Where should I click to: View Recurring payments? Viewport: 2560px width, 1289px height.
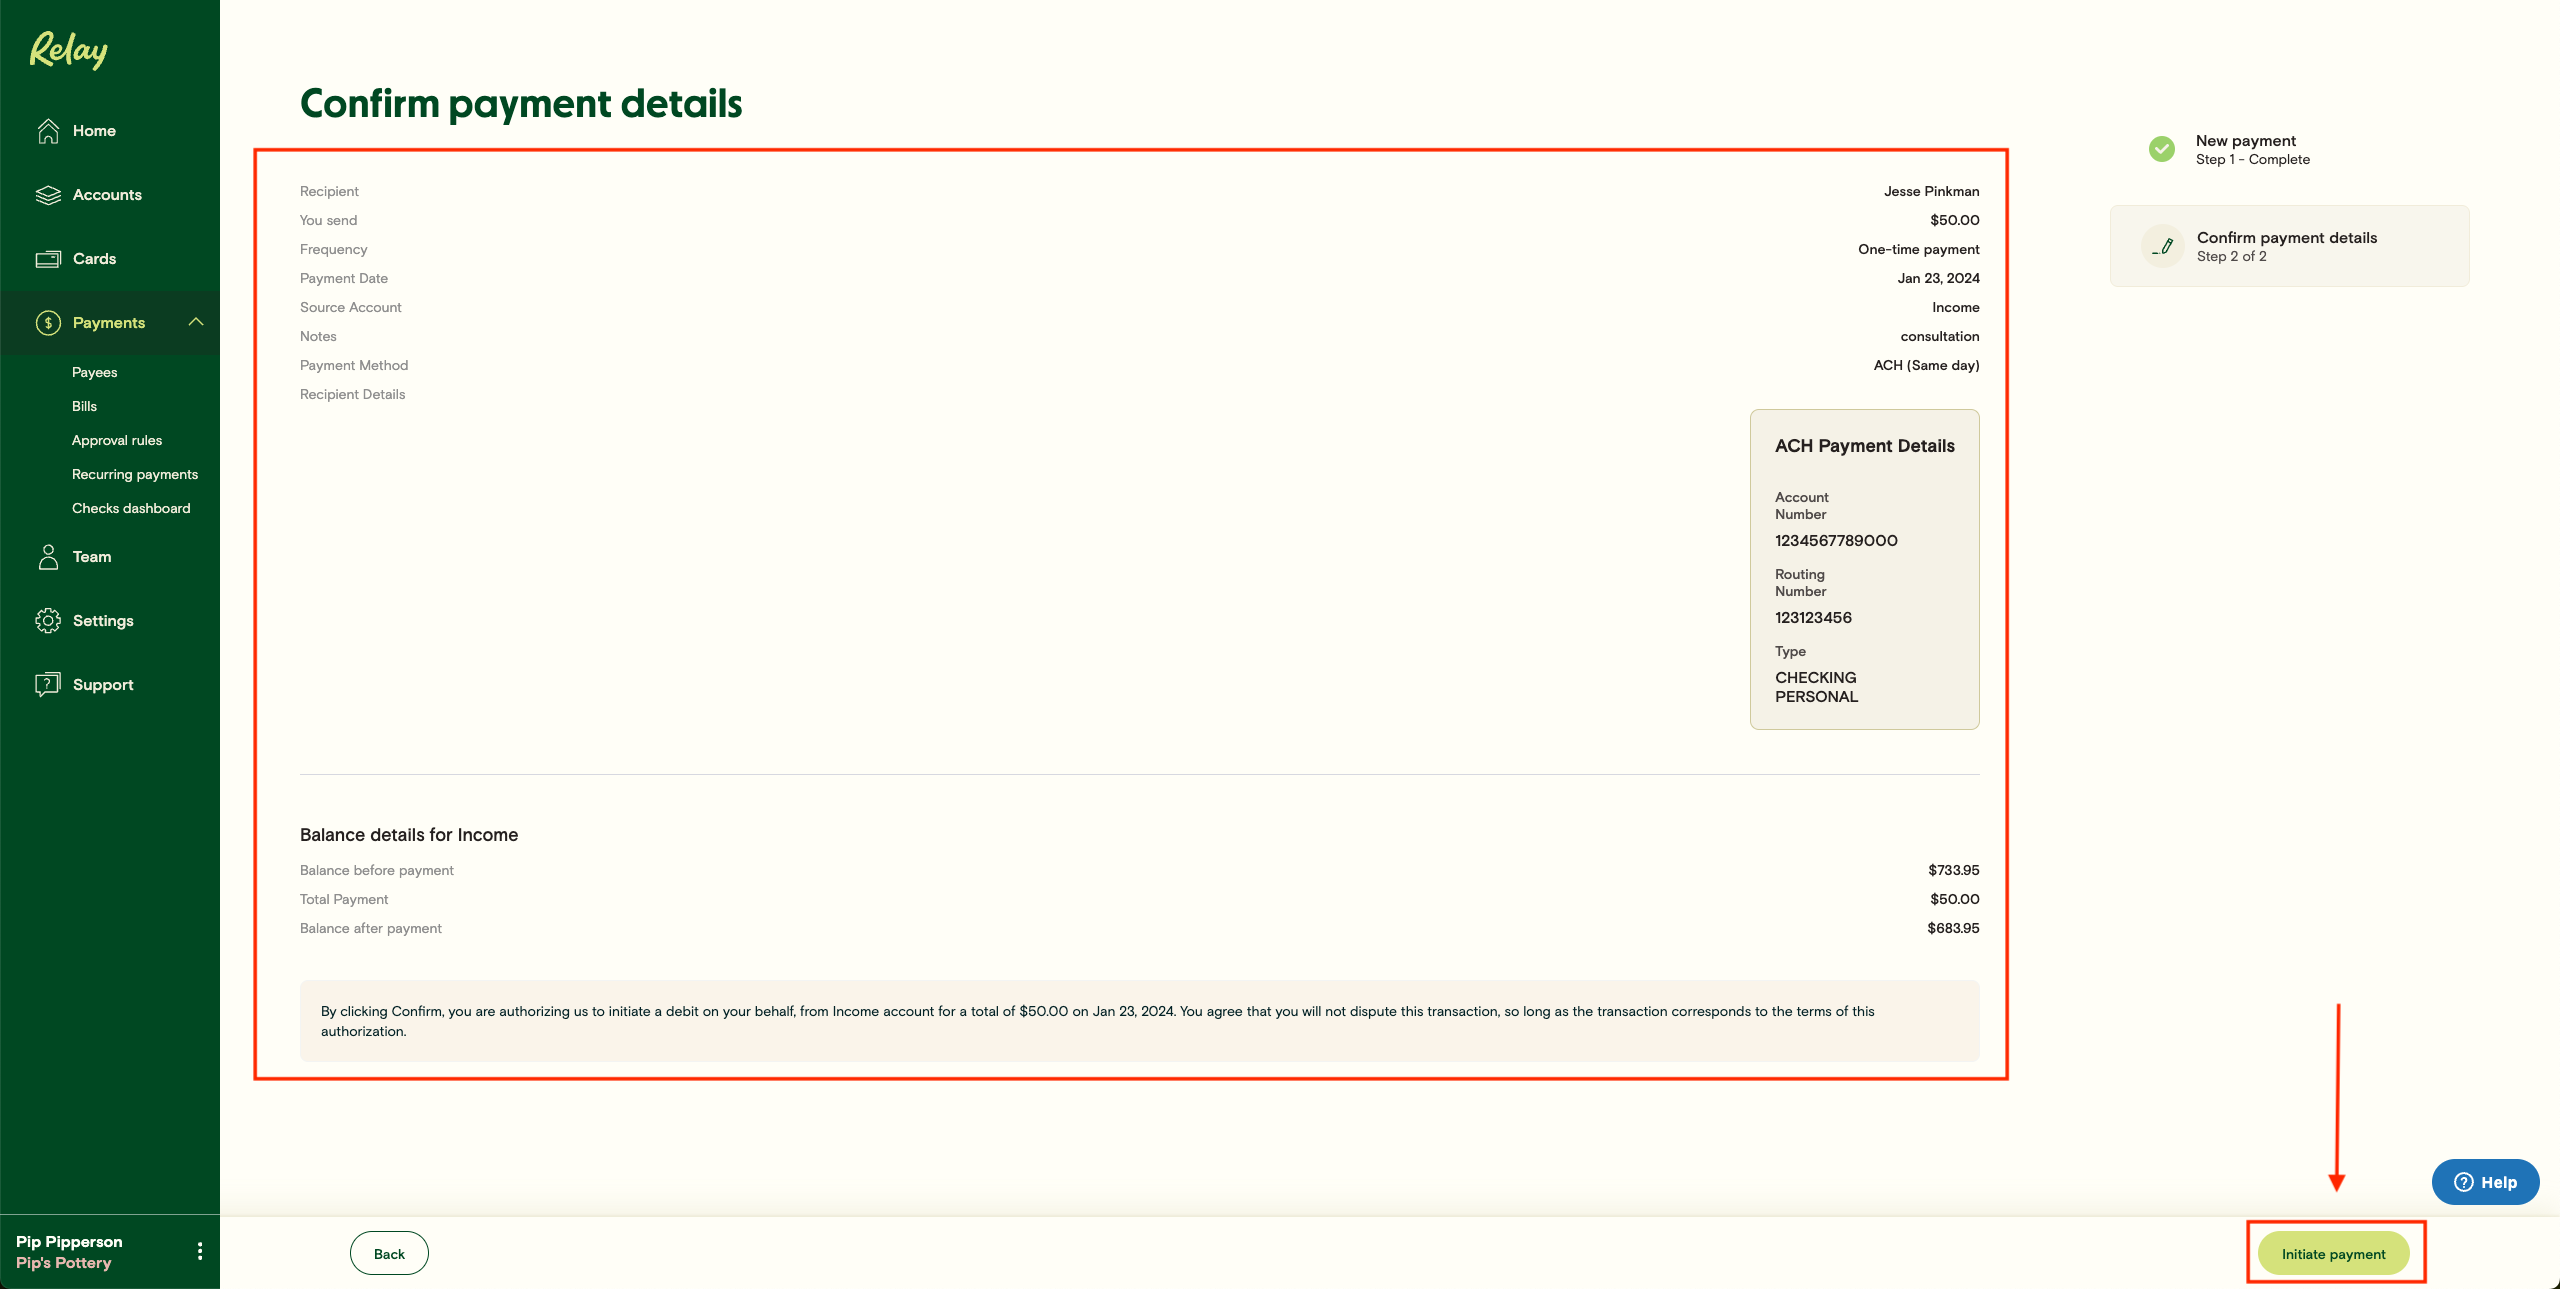click(x=134, y=473)
